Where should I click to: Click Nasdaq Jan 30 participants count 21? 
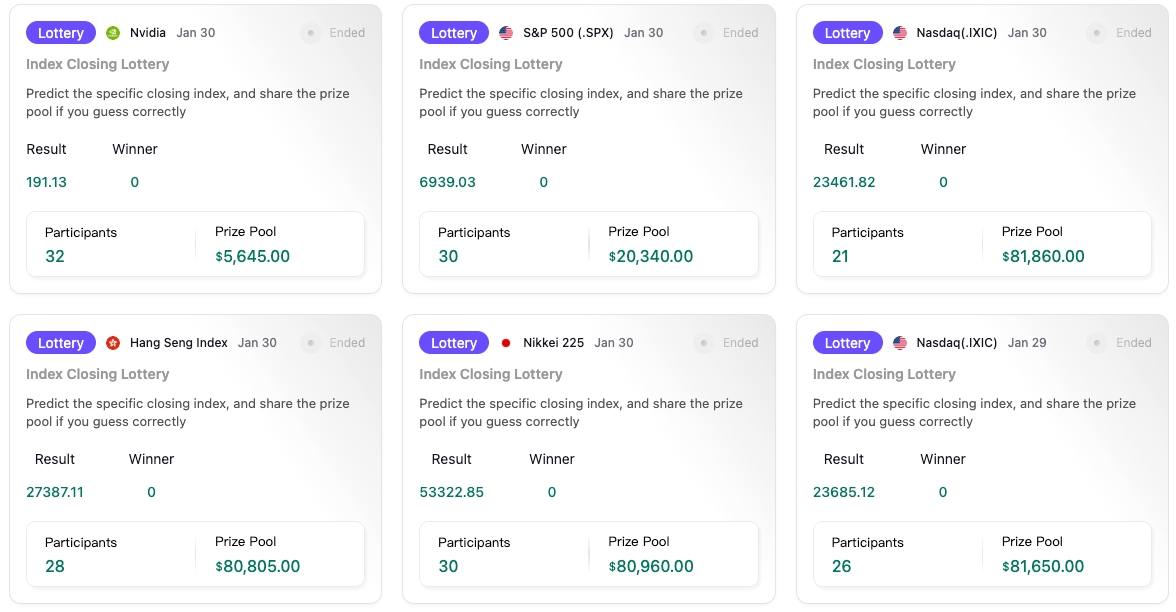click(x=840, y=256)
